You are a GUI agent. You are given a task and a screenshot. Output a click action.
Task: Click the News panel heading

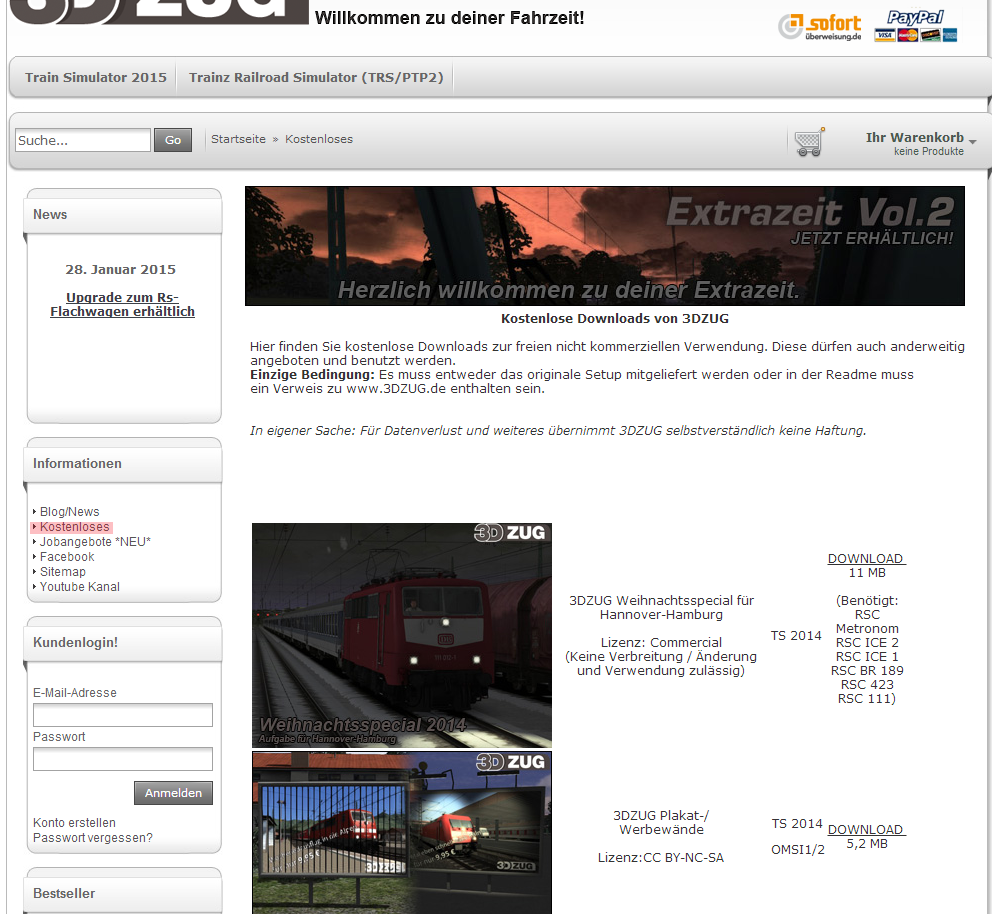click(x=50, y=214)
